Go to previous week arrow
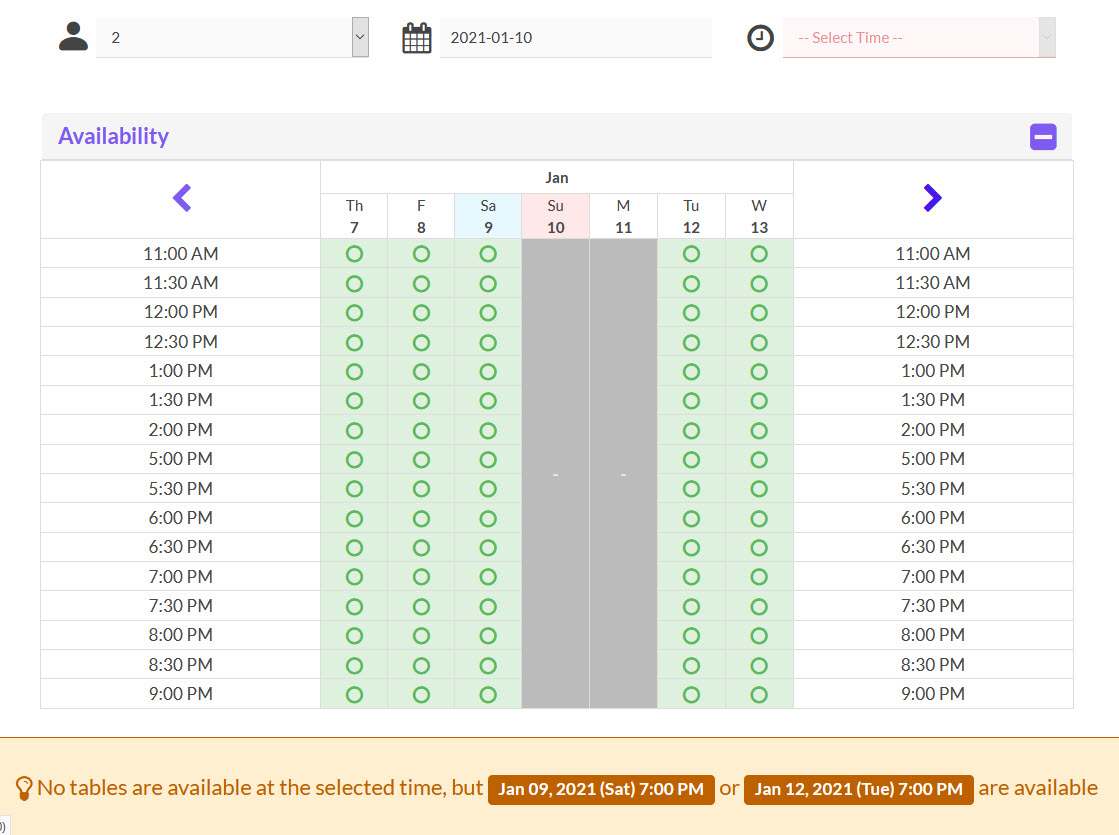Viewport: 1119px width, 835px height. tap(182, 198)
